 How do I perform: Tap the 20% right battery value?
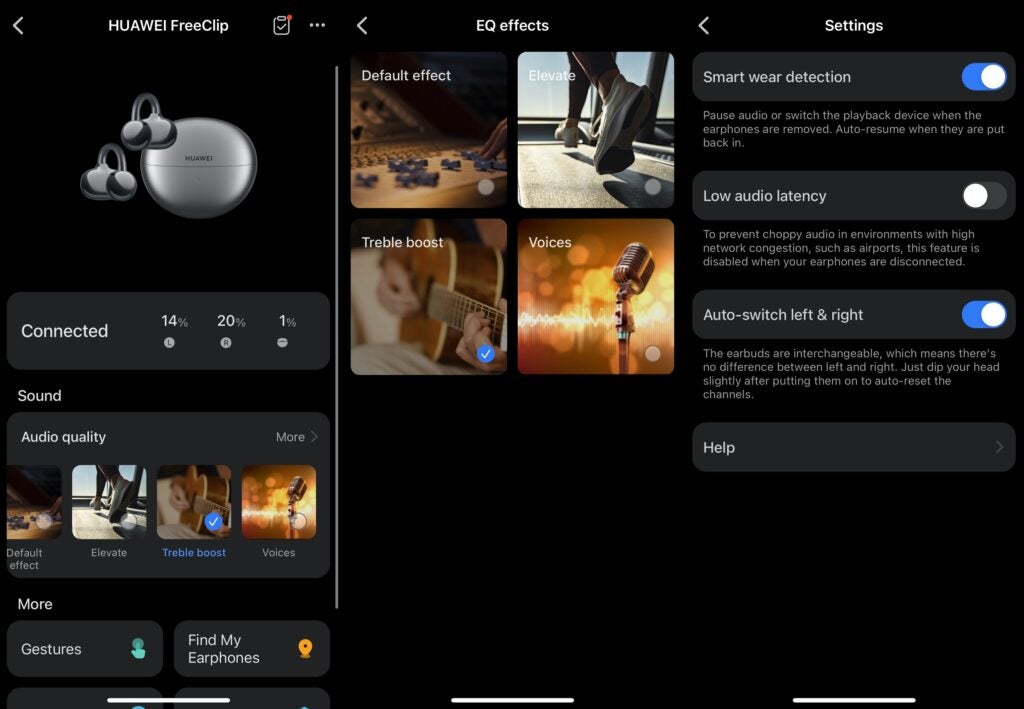click(x=231, y=321)
